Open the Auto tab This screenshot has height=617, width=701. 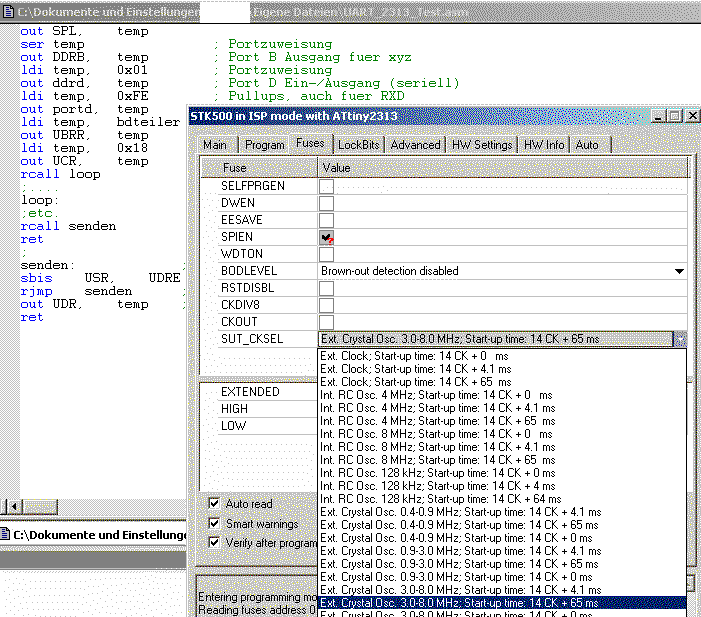(x=587, y=145)
